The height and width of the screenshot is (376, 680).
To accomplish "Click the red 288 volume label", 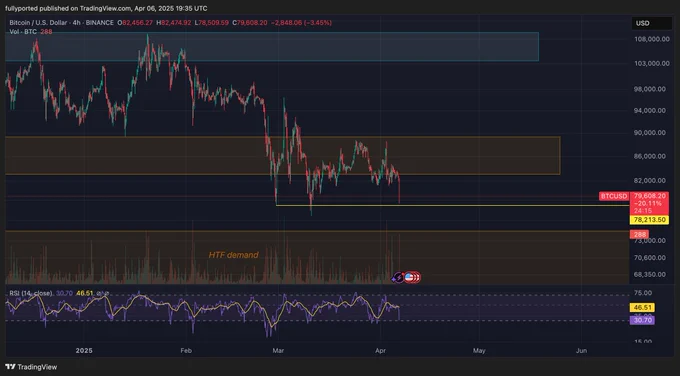I will (640, 235).
